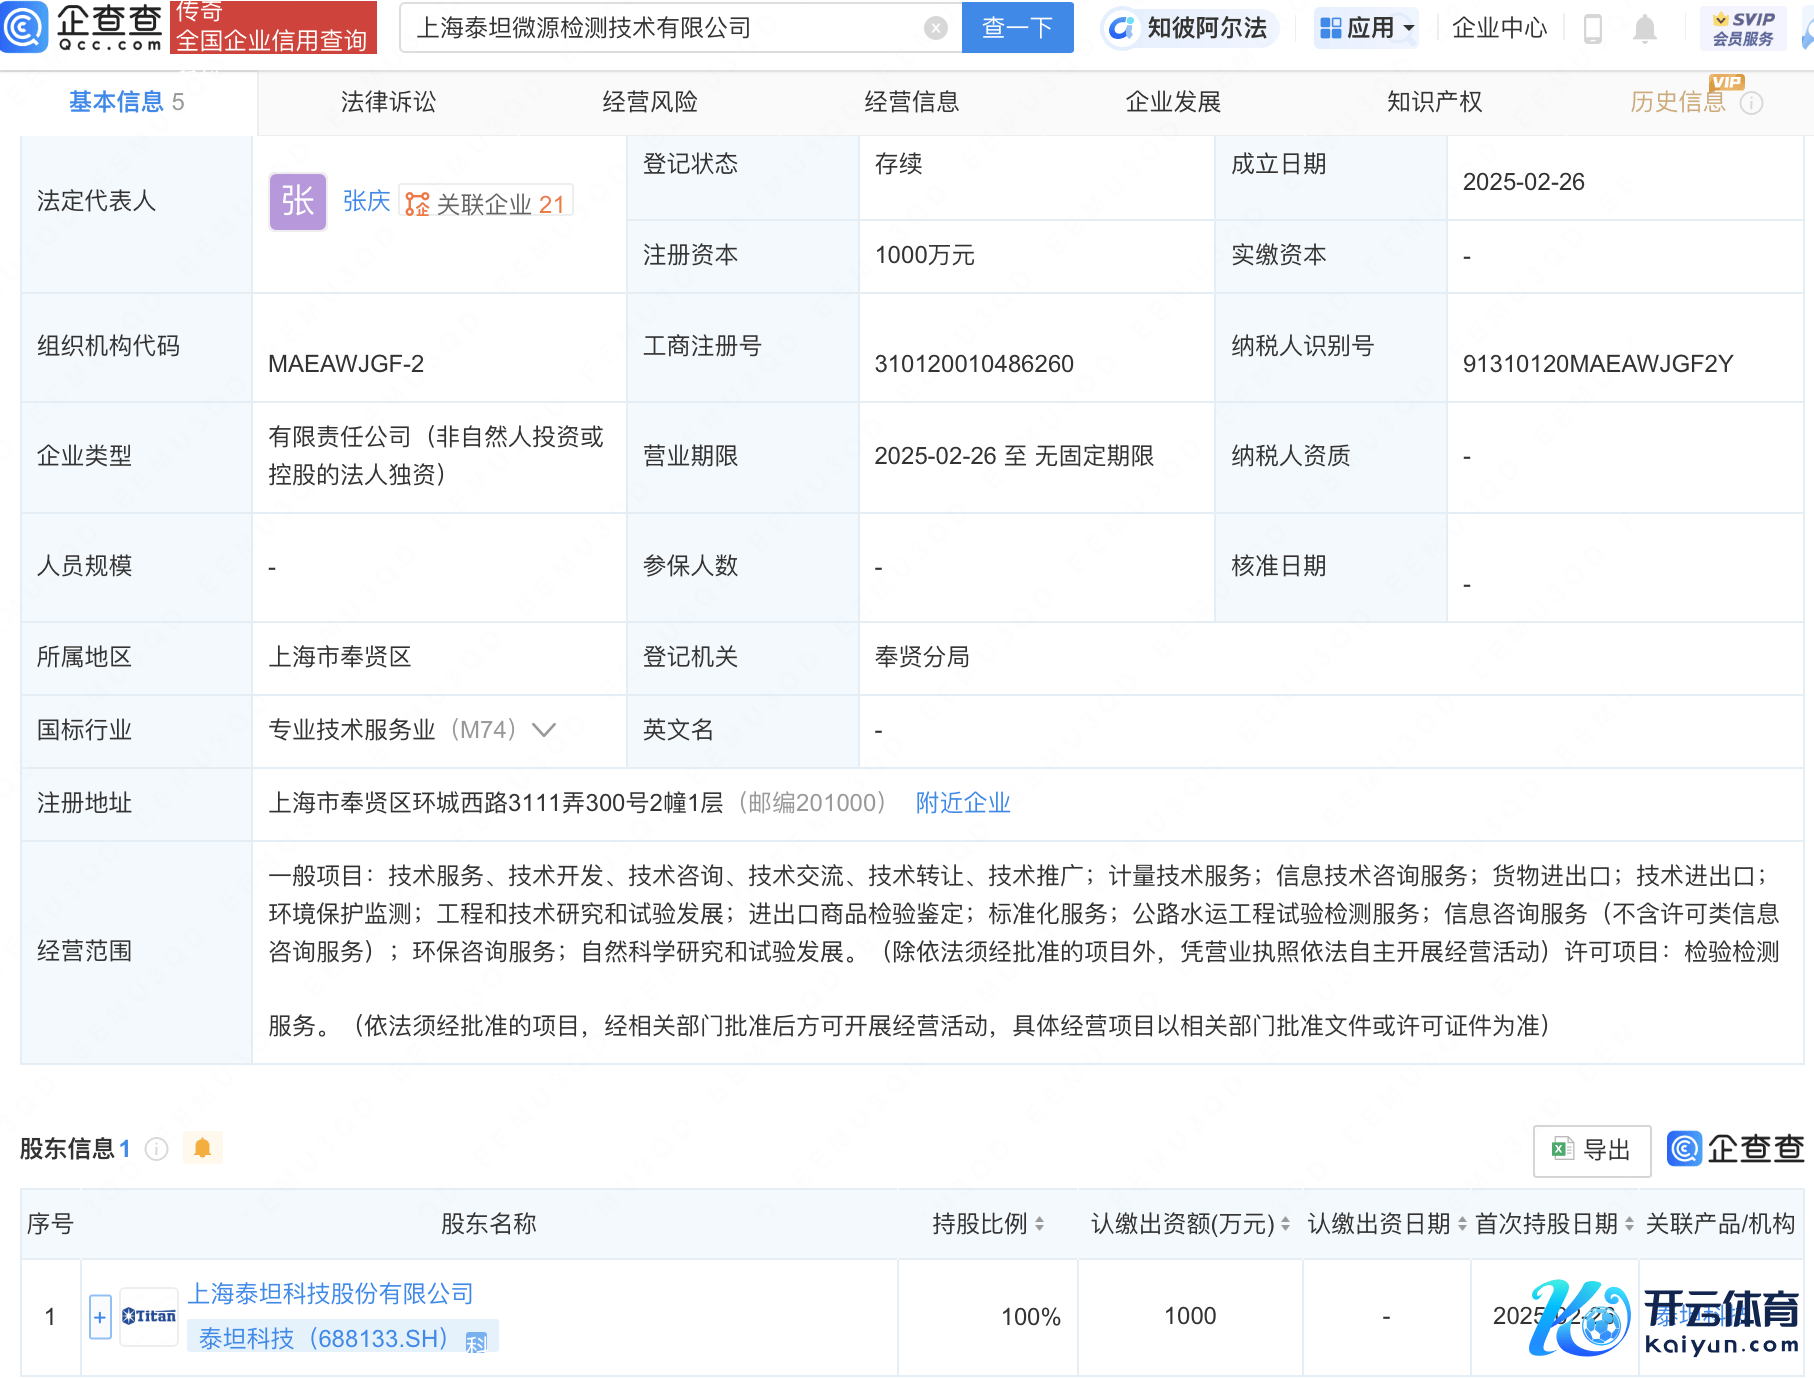Click the 查一下 search button
This screenshot has width=1814, height=1378.
tap(1017, 28)
